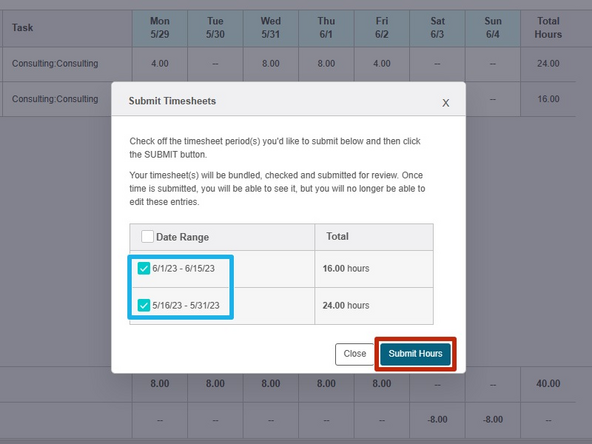592x444 pixels.
Task: Click the 'Check off the timesheet period(s)' instruction text
Action: tap(275, 148)
